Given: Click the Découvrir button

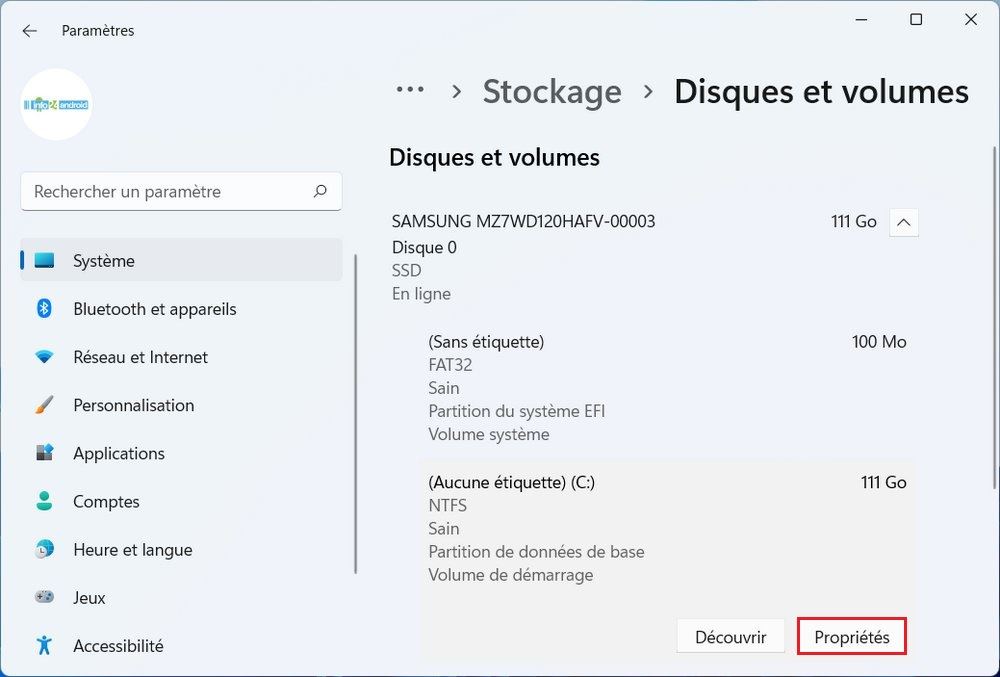Looking at the screenshot, I should click(x=731, y=637).
